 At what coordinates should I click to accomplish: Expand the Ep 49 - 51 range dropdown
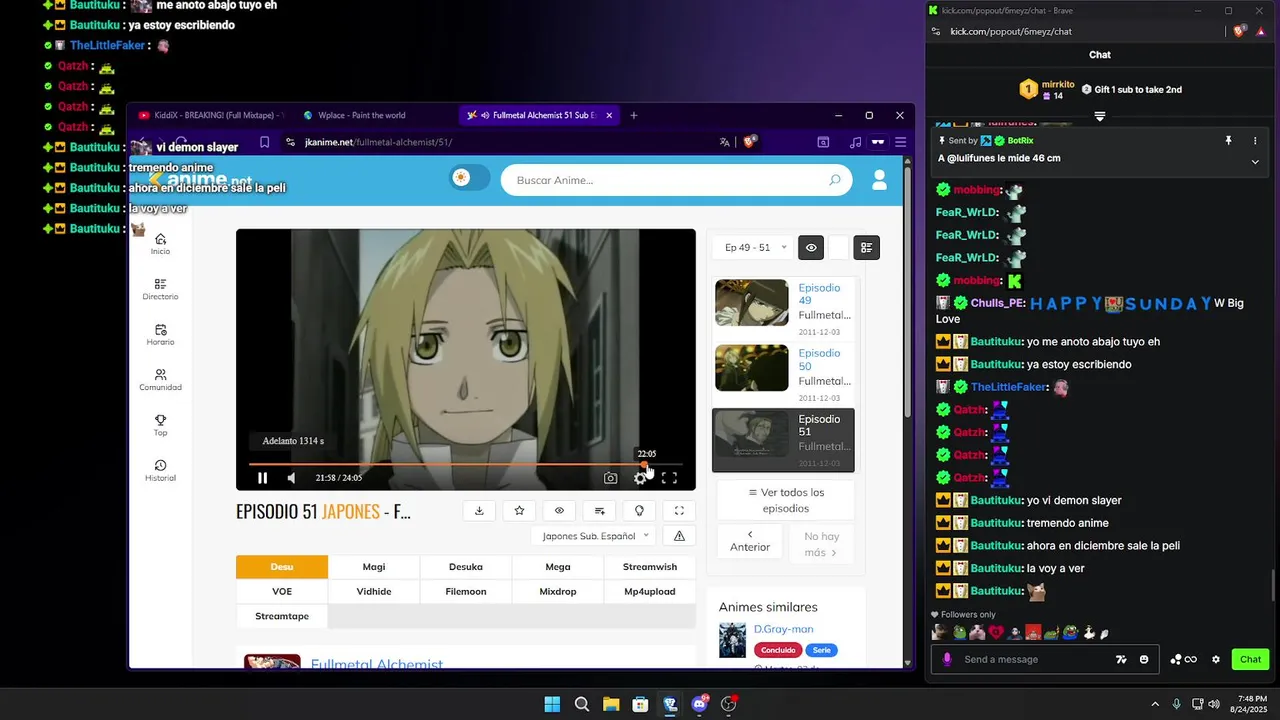tap(755, 247)
